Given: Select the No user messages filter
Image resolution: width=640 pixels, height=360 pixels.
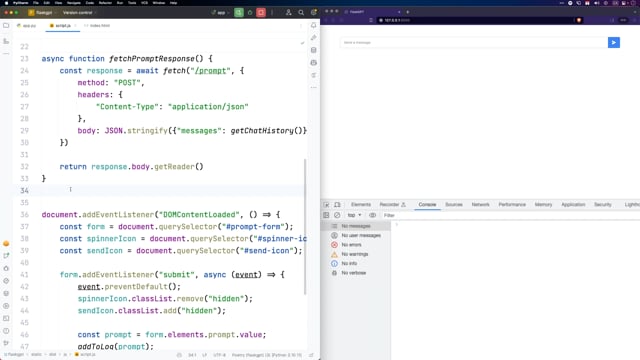Looking at the screenshot, I should pos(356,236).
